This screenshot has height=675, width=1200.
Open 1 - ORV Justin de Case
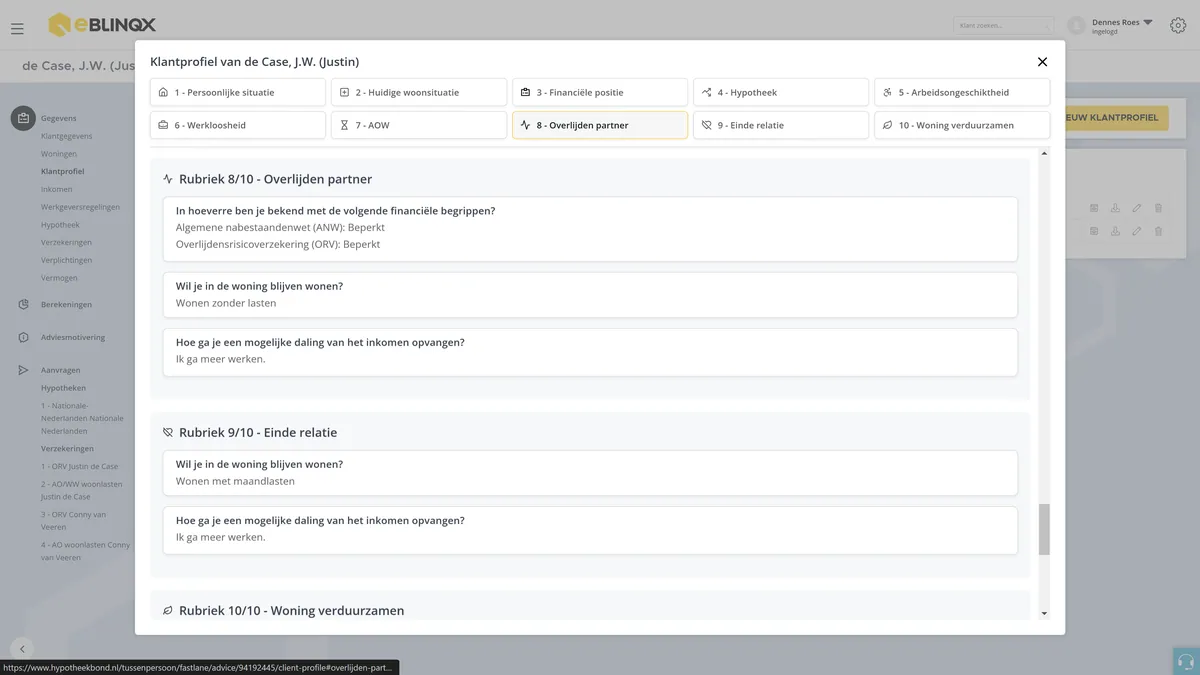point(80,466)
